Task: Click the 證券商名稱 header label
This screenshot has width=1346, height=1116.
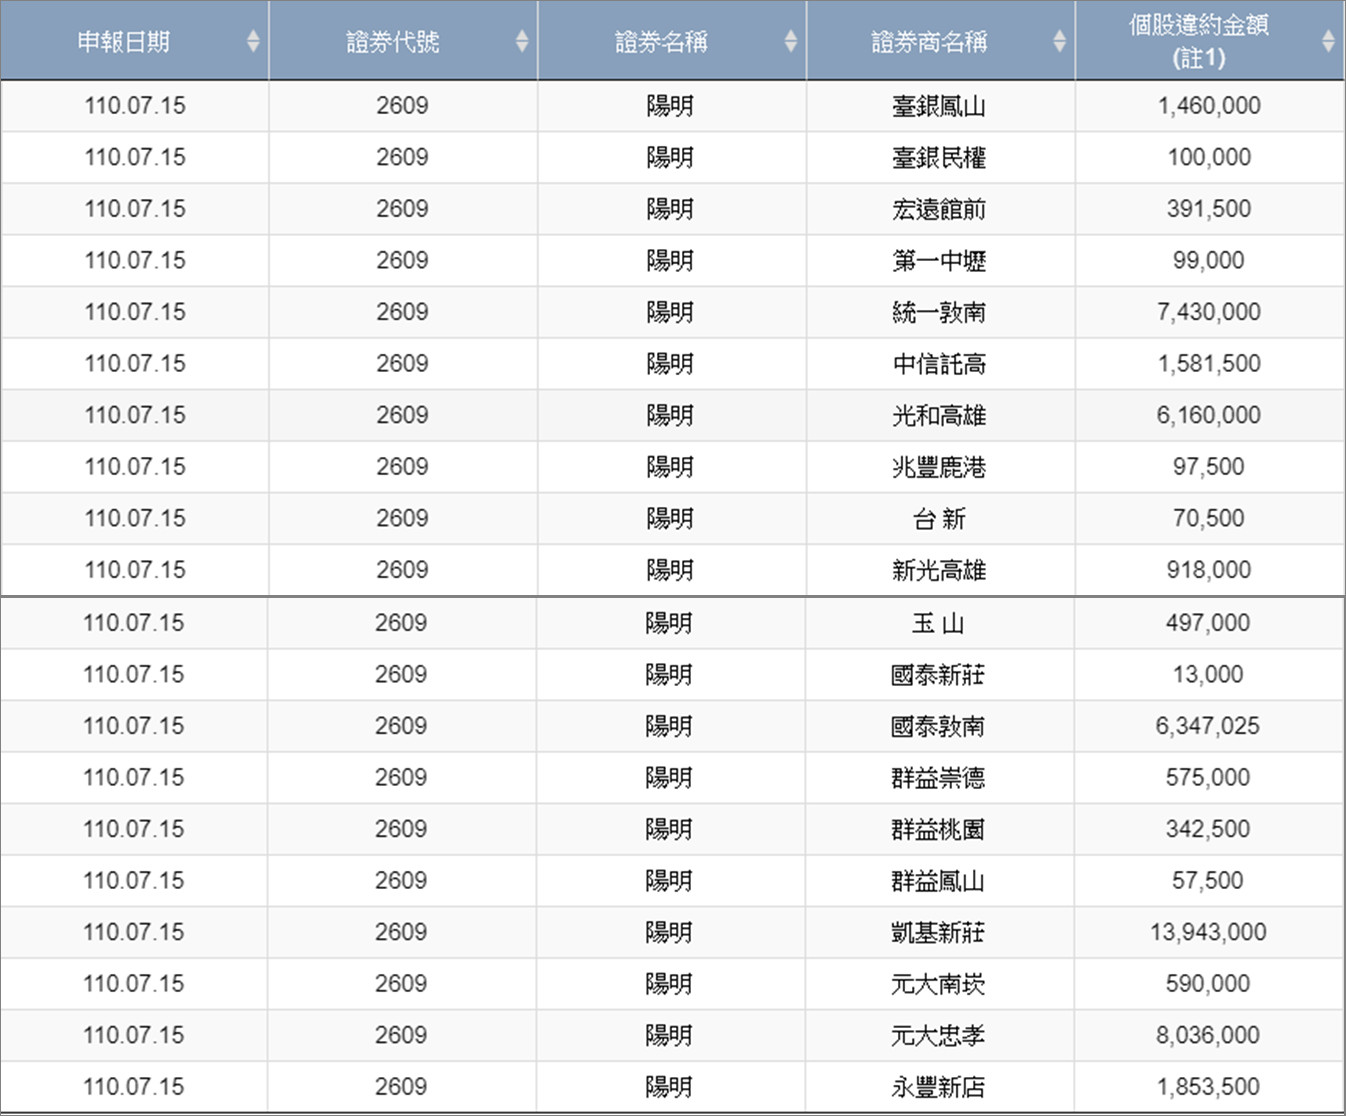Action: pos(929,42)
